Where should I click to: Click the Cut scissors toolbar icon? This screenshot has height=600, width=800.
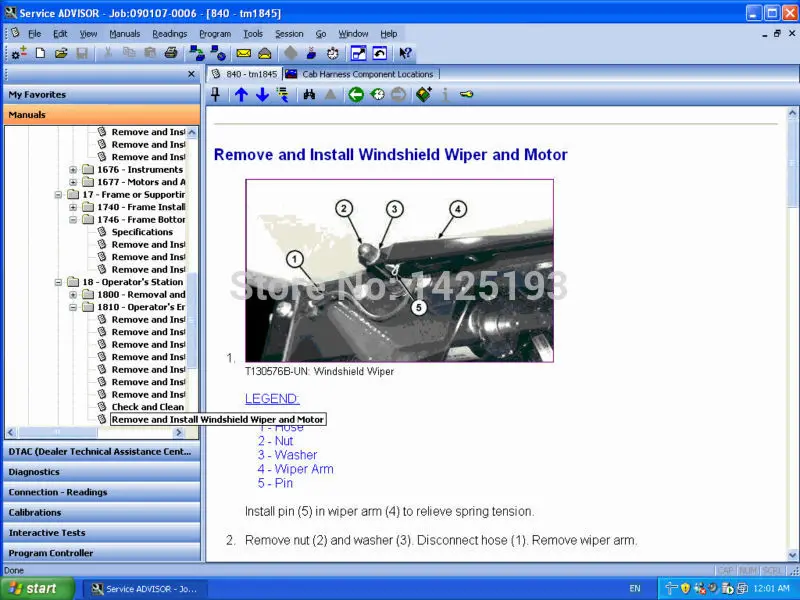108,53
